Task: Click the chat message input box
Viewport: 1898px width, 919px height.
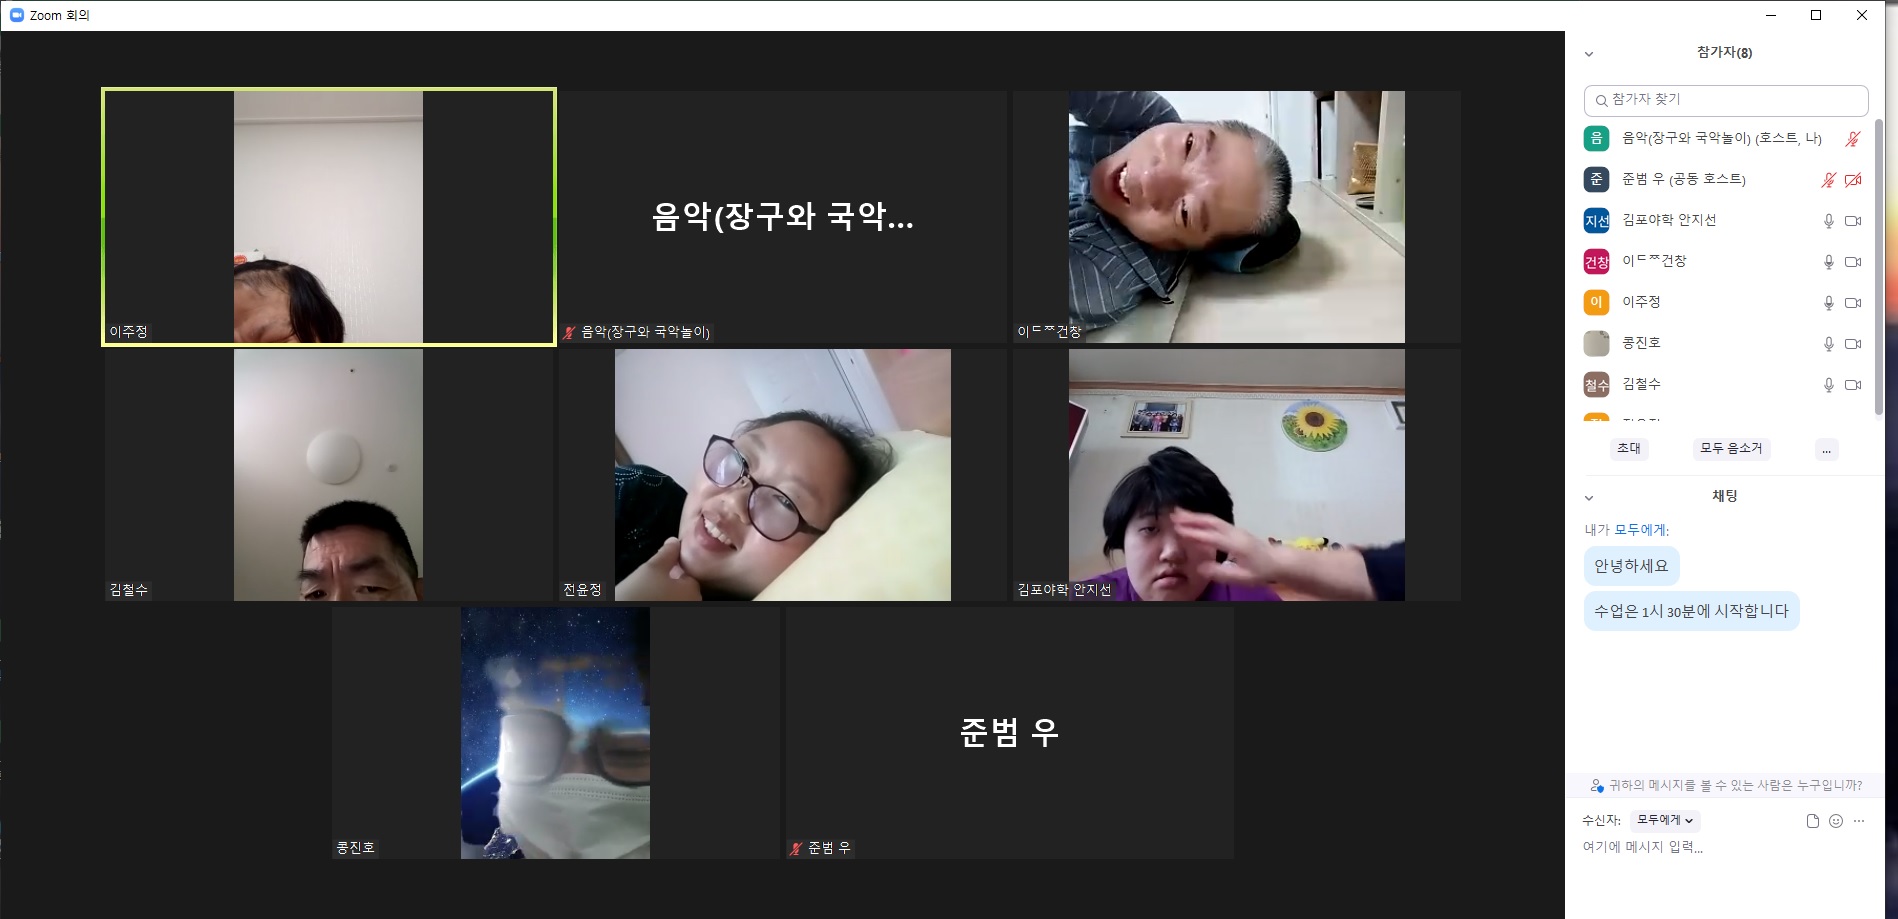Action: (1726, 847)
